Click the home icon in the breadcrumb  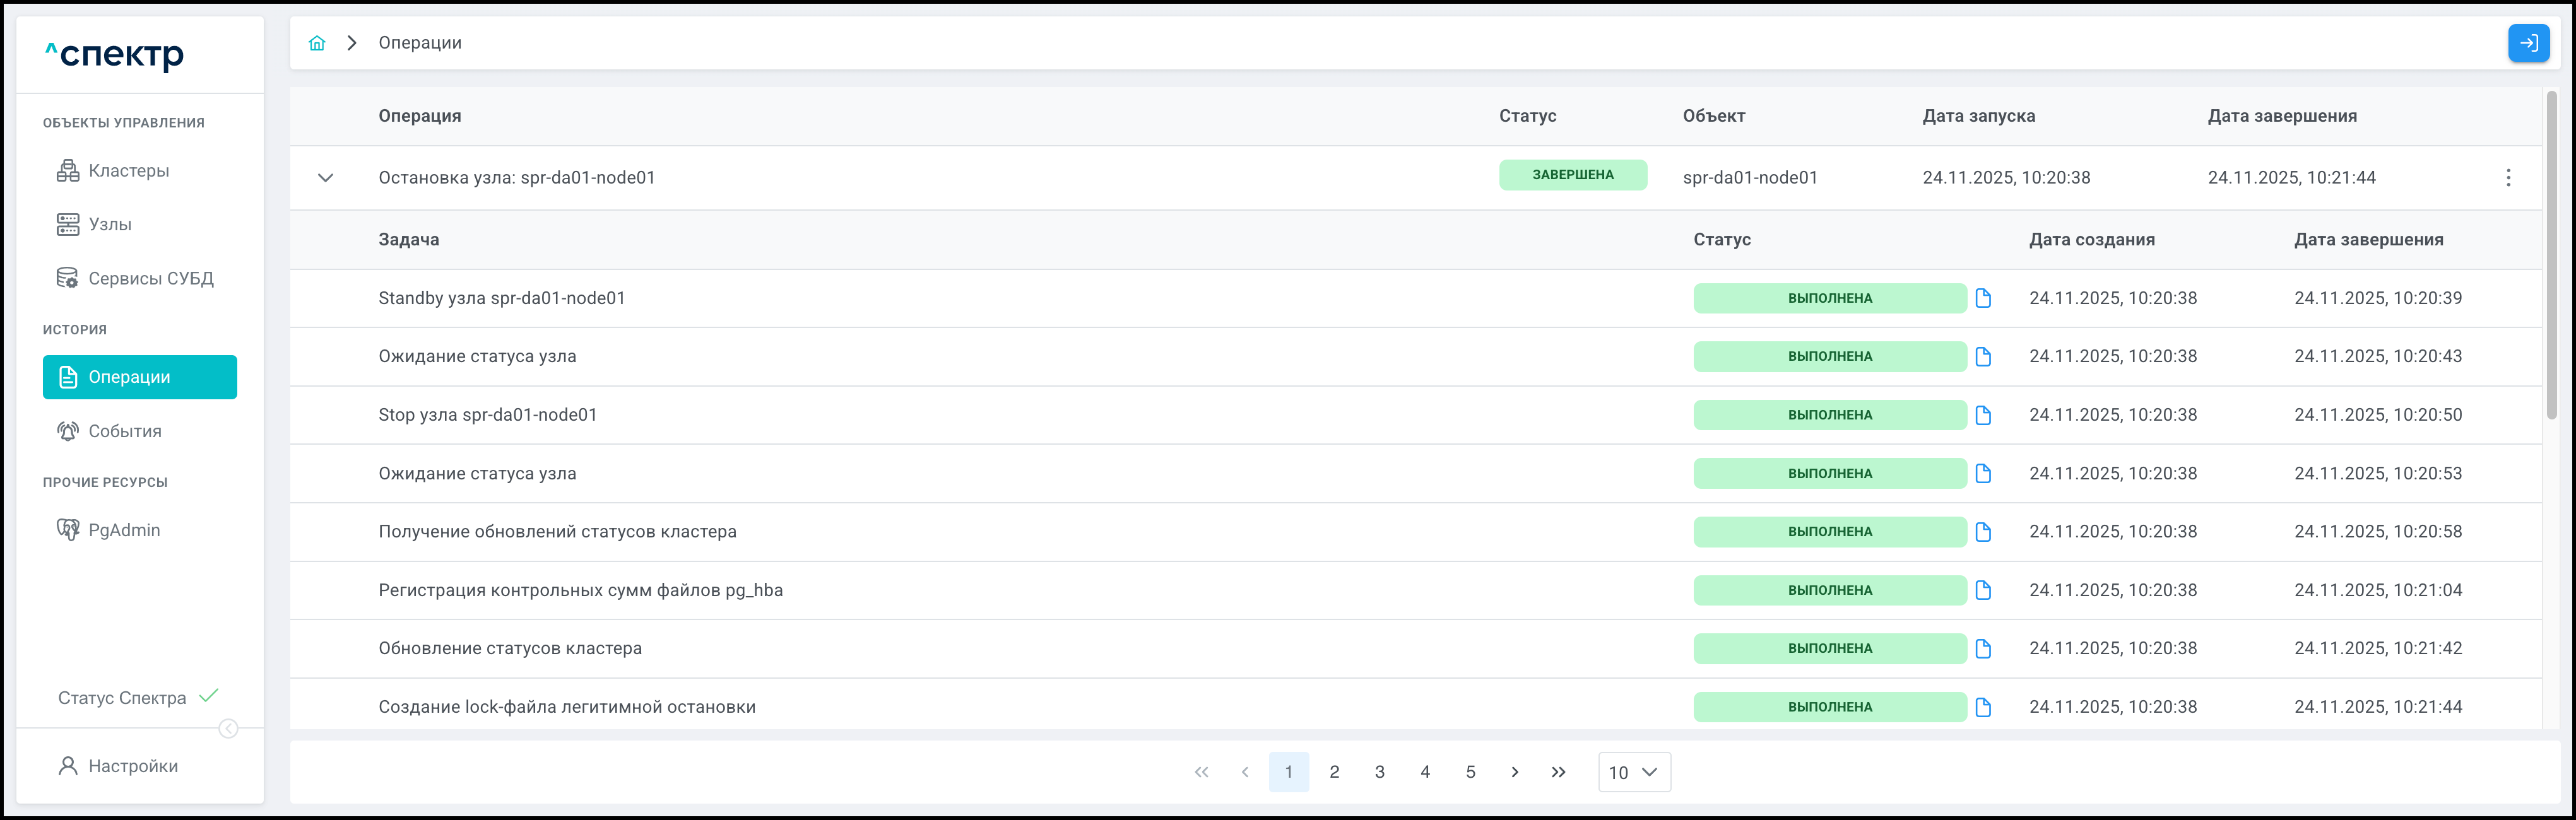317,43
